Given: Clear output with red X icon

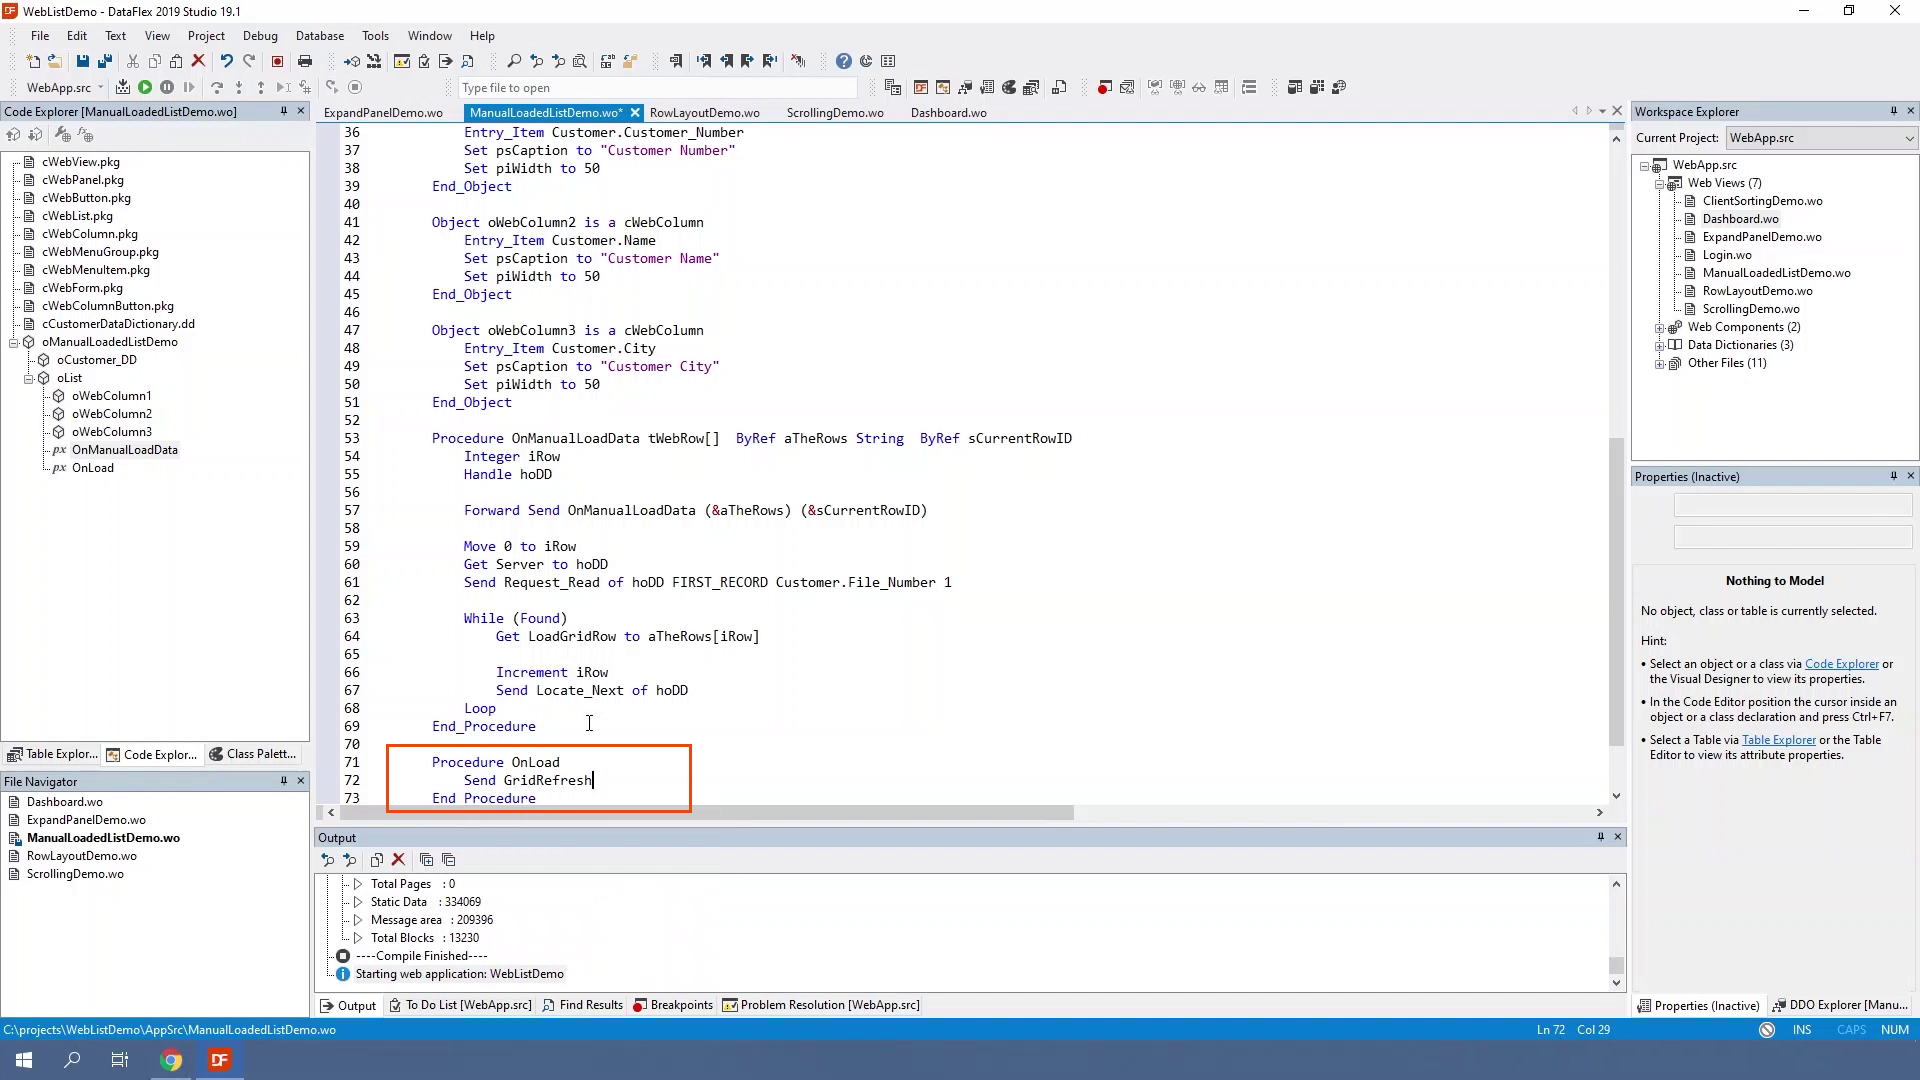Looking at the screenshot, I should coord(398,860).
